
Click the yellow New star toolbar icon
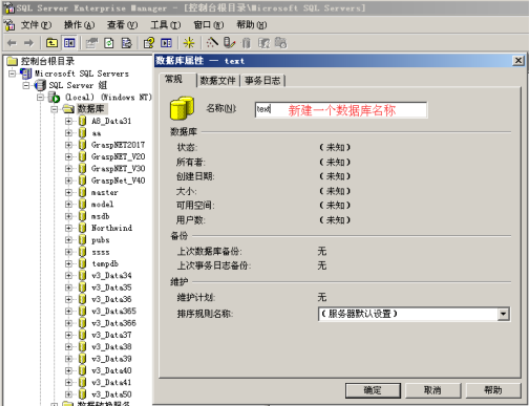coord(189,43)
